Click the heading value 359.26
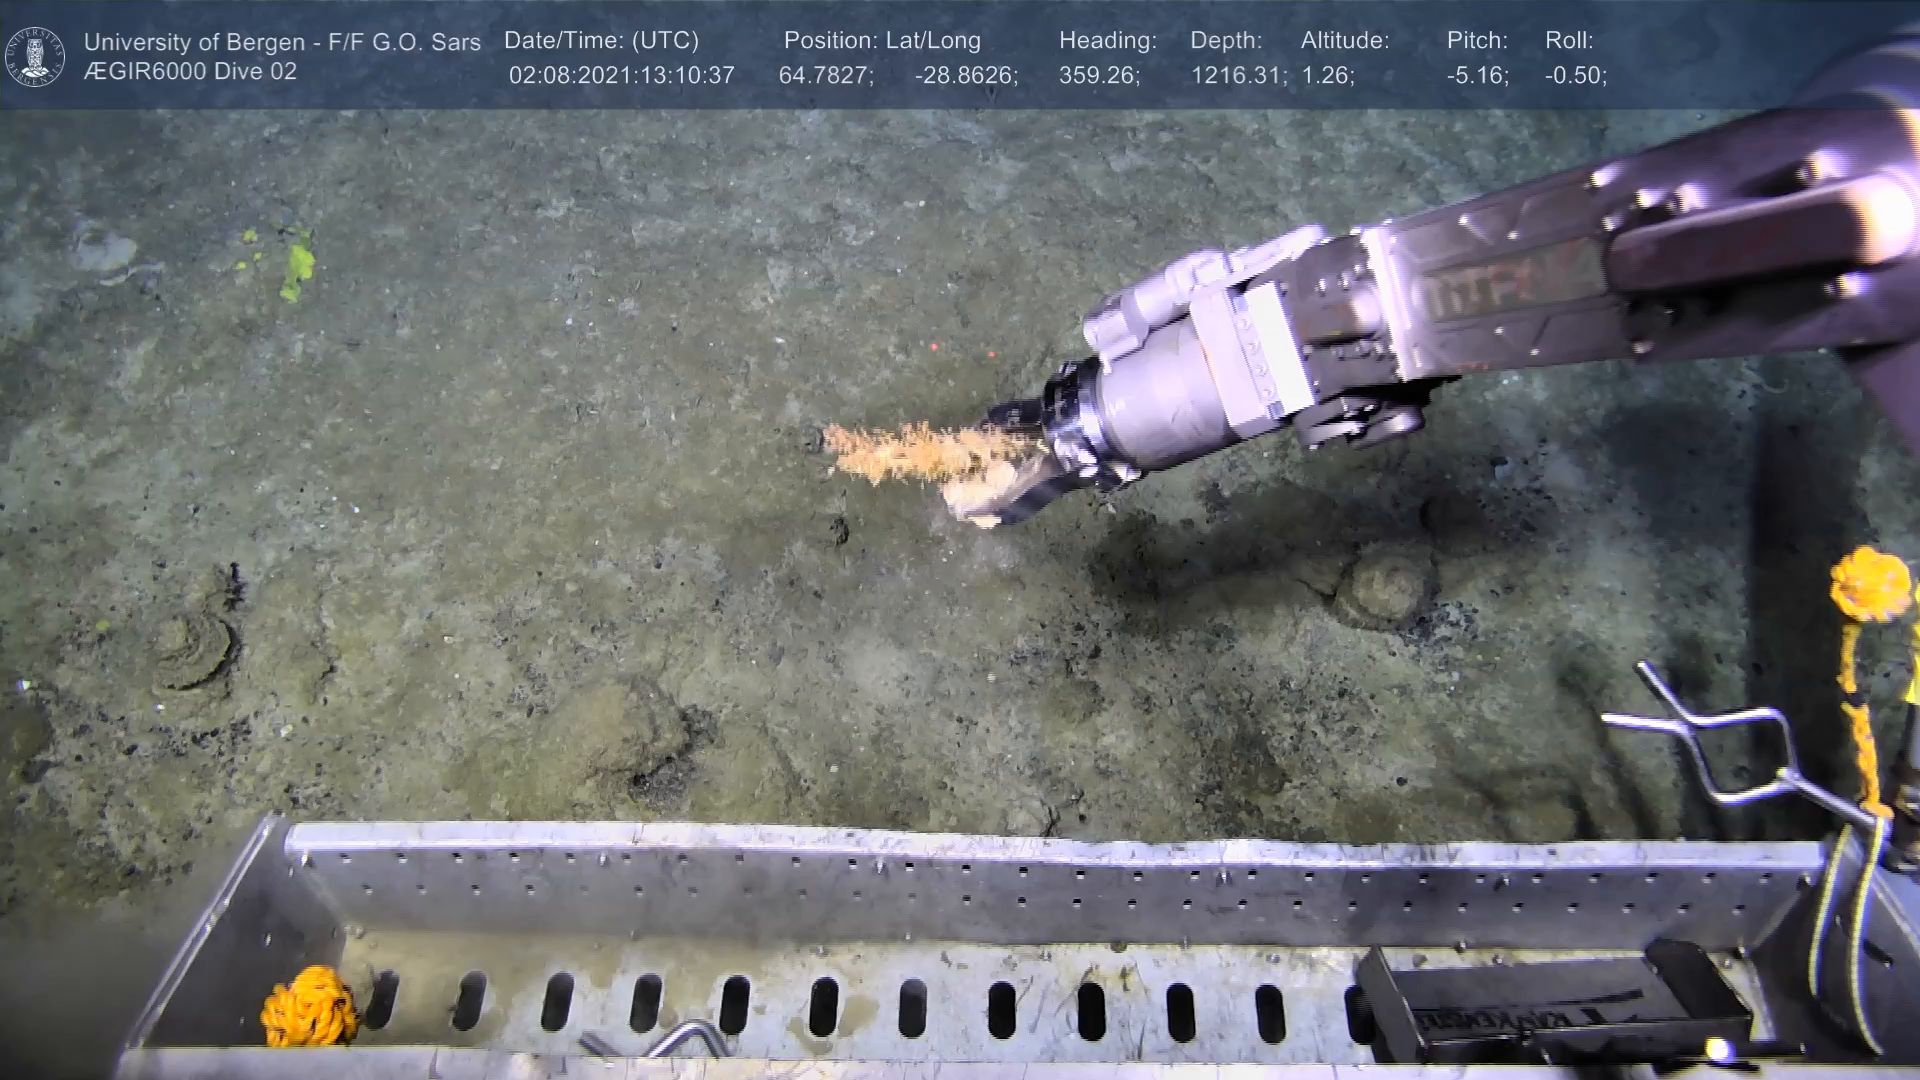Viewport: 1920px width, 1080px height. pyautogui.click(x=1098, y=75)
